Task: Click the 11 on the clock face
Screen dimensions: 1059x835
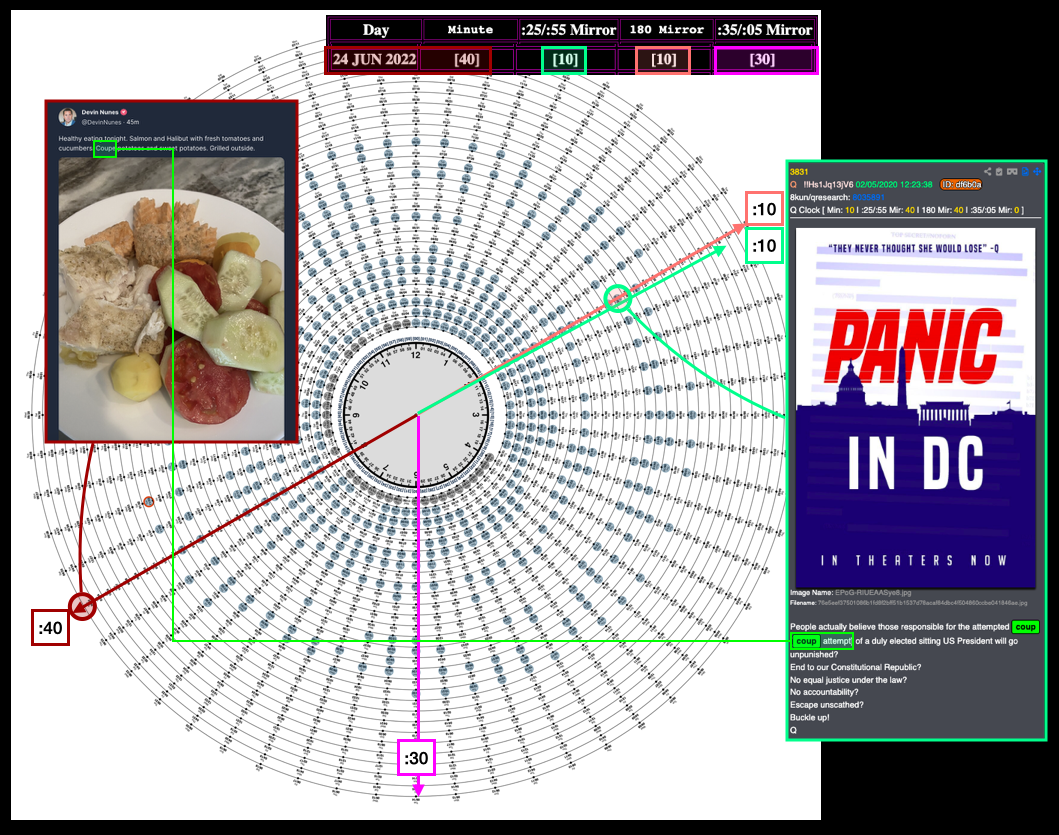Action: (385, 363)
